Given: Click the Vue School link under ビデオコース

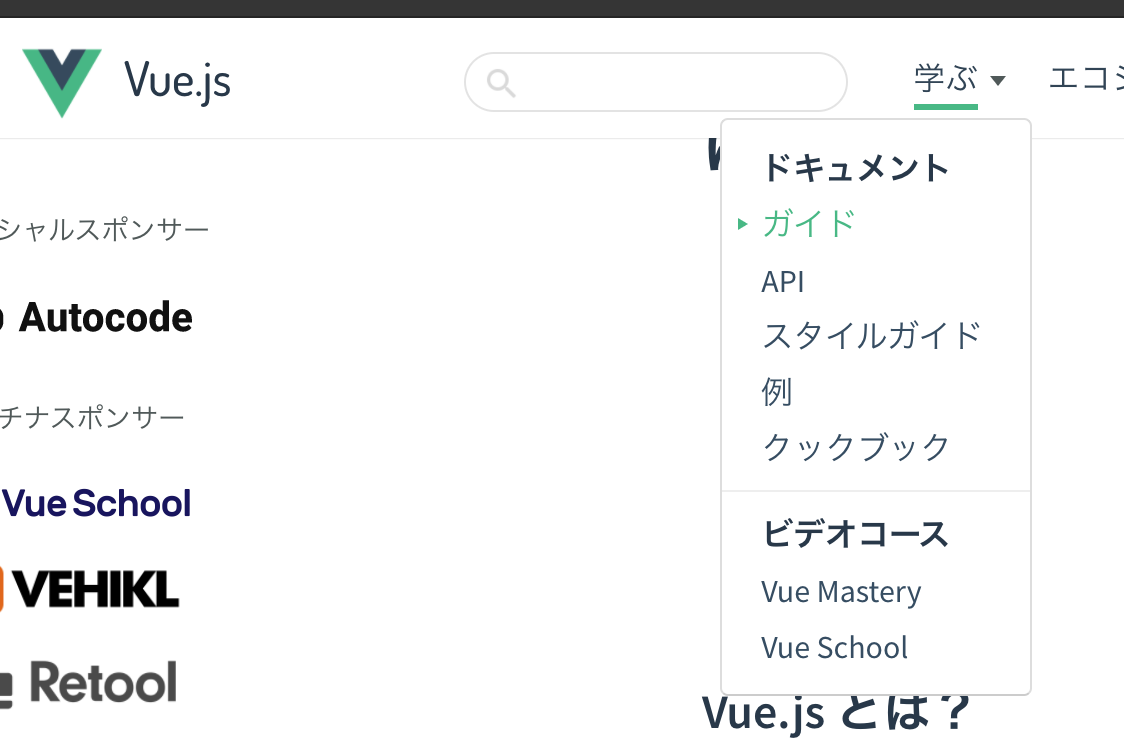Looking at the screenshot, I should 835,647.
